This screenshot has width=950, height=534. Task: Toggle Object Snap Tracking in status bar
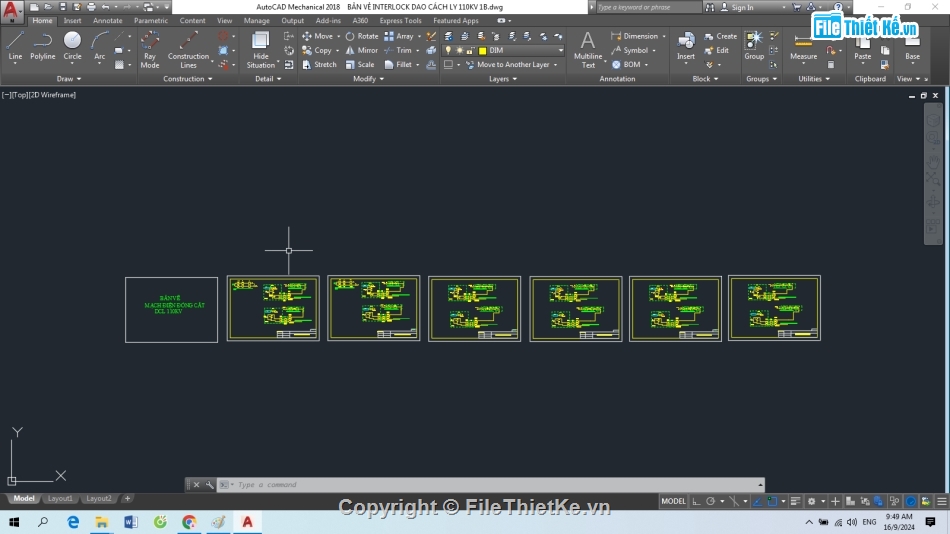coord(757,501)
